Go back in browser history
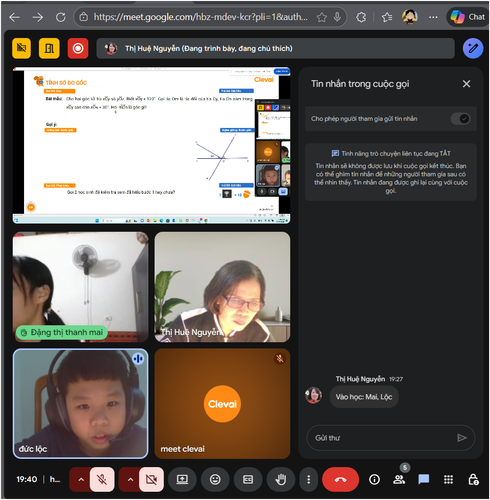 (15, 17)
